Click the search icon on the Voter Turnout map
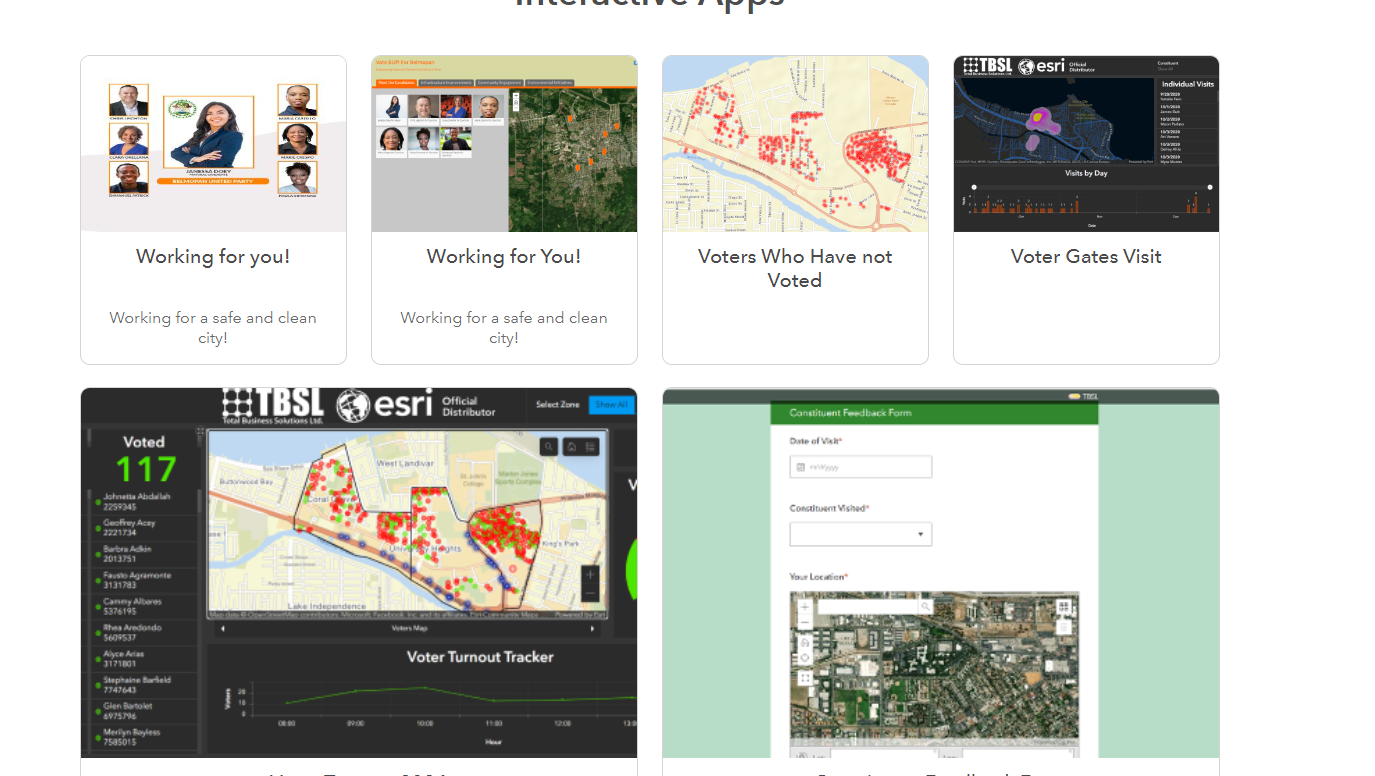 549,447
